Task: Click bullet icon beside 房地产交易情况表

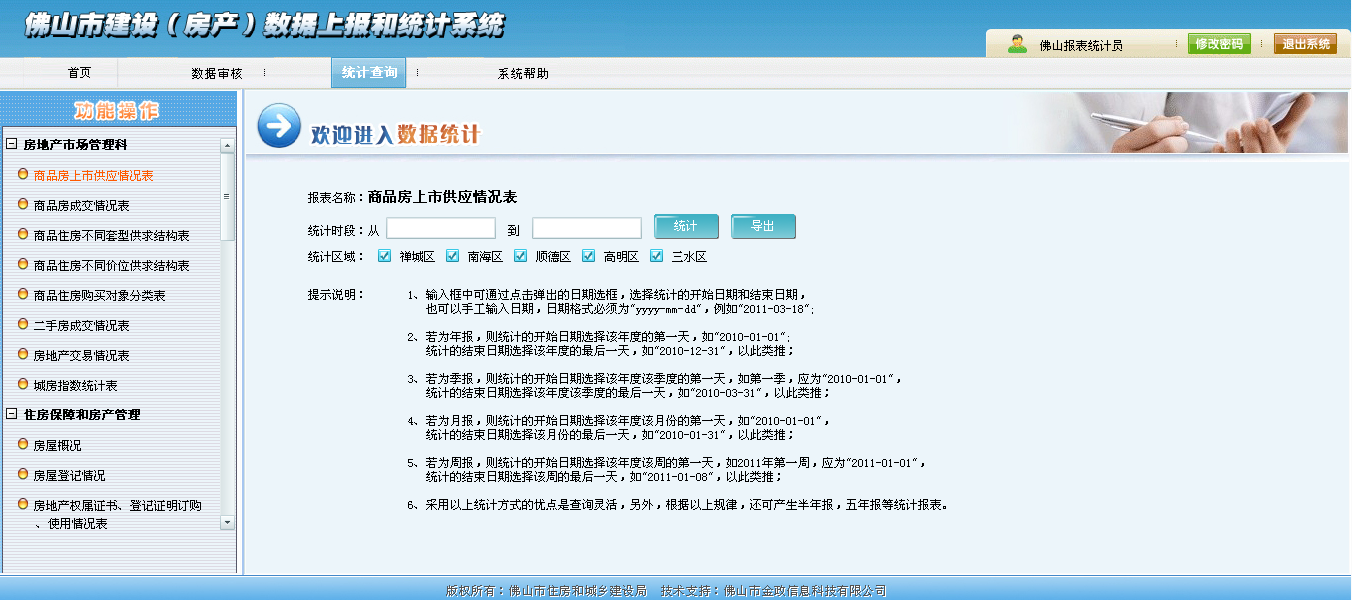Action: click(x=23, y=354)
